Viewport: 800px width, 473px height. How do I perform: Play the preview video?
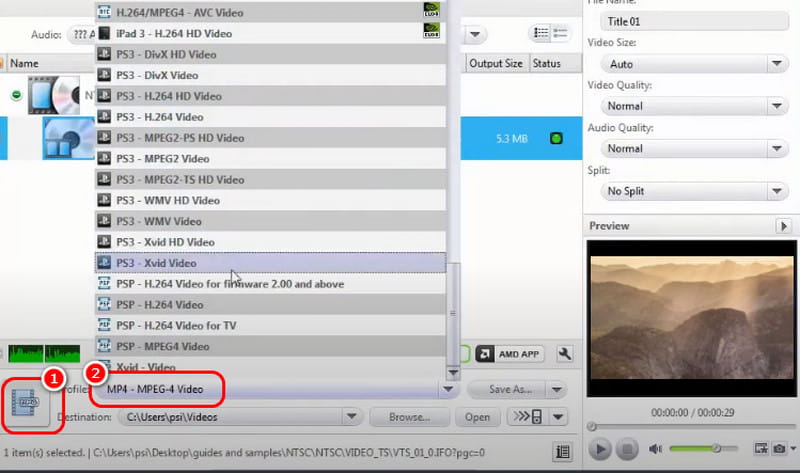click(599, 449)
